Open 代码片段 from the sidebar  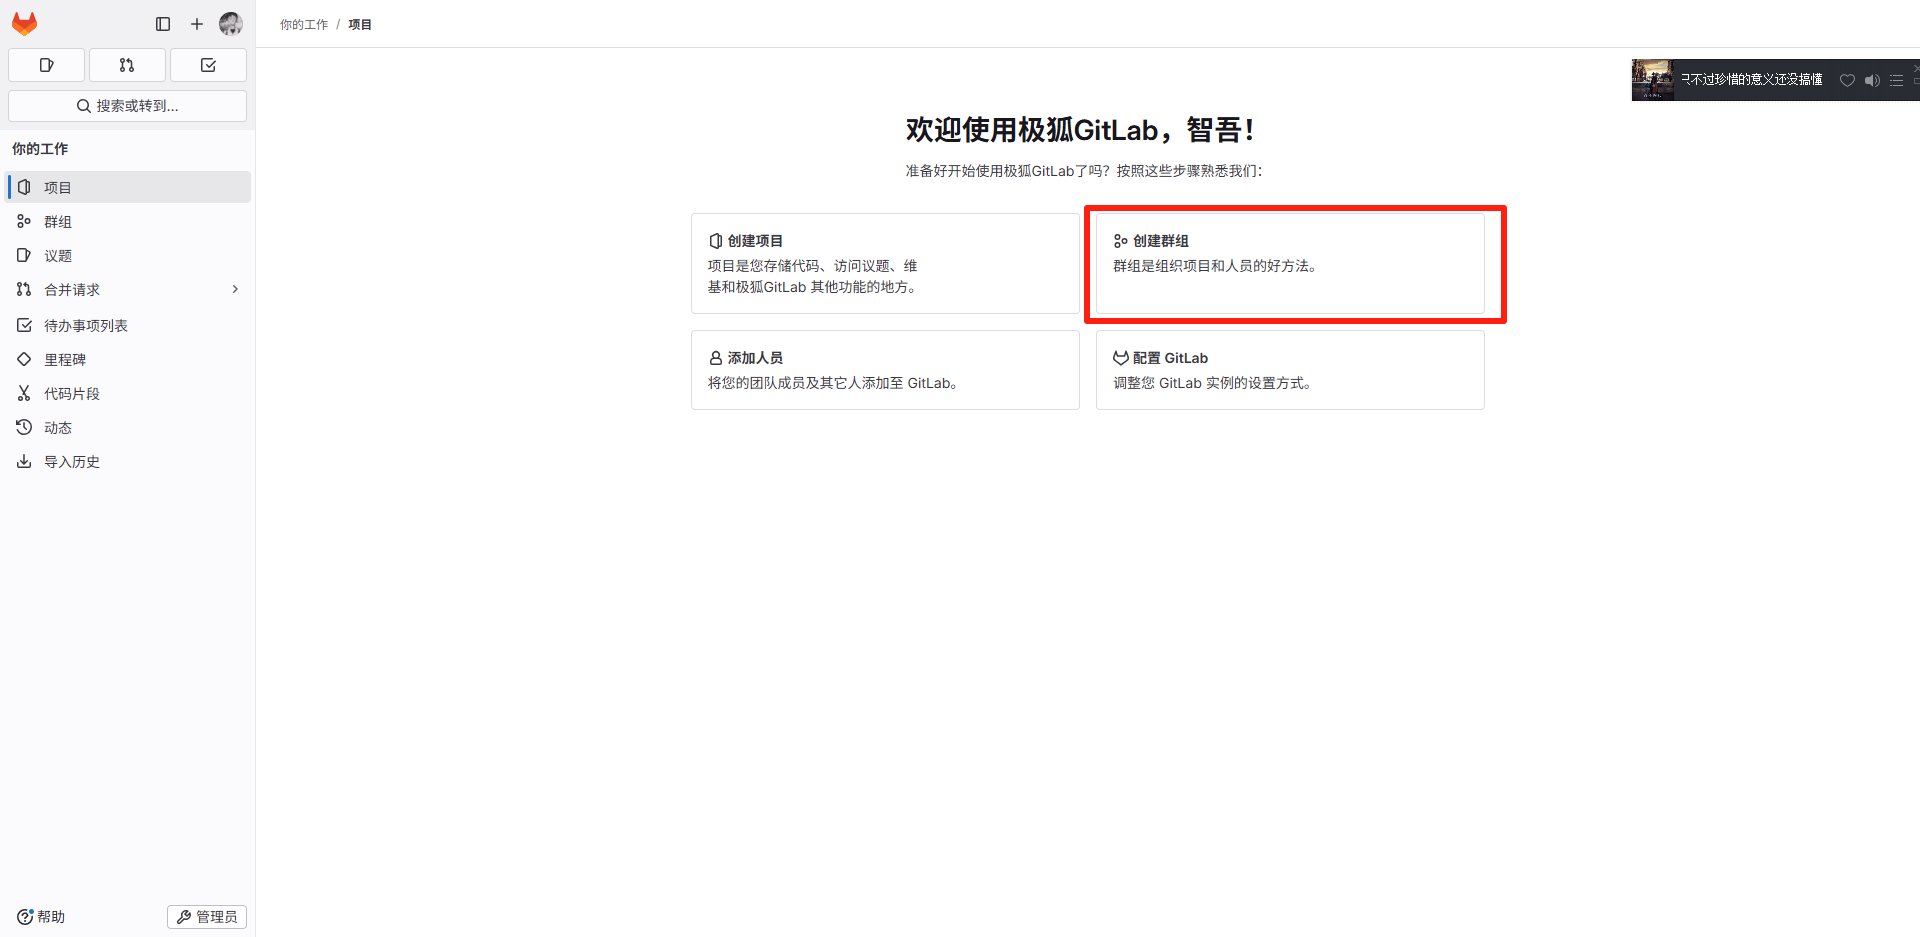click(72, 394)
